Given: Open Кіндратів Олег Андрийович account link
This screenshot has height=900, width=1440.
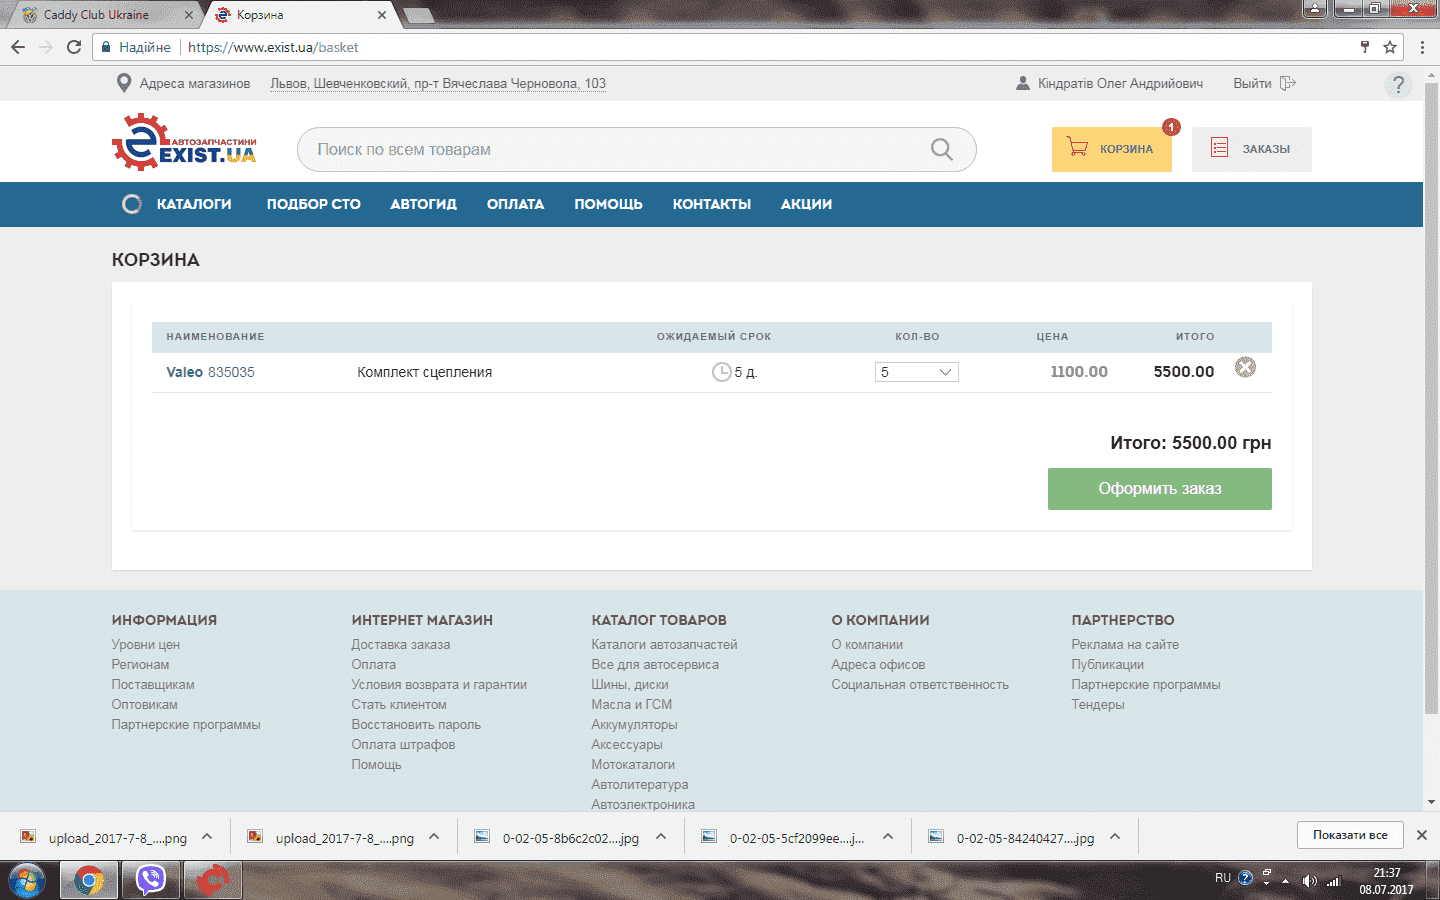Looking at the screenshot, I should click(x=1120, y=83).
